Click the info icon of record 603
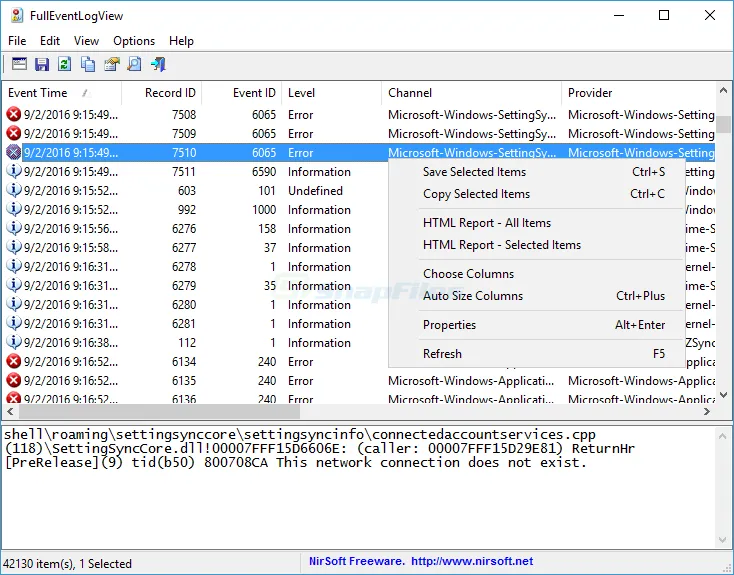The height and width of the screenshot is (575, 734). [14, 191]
